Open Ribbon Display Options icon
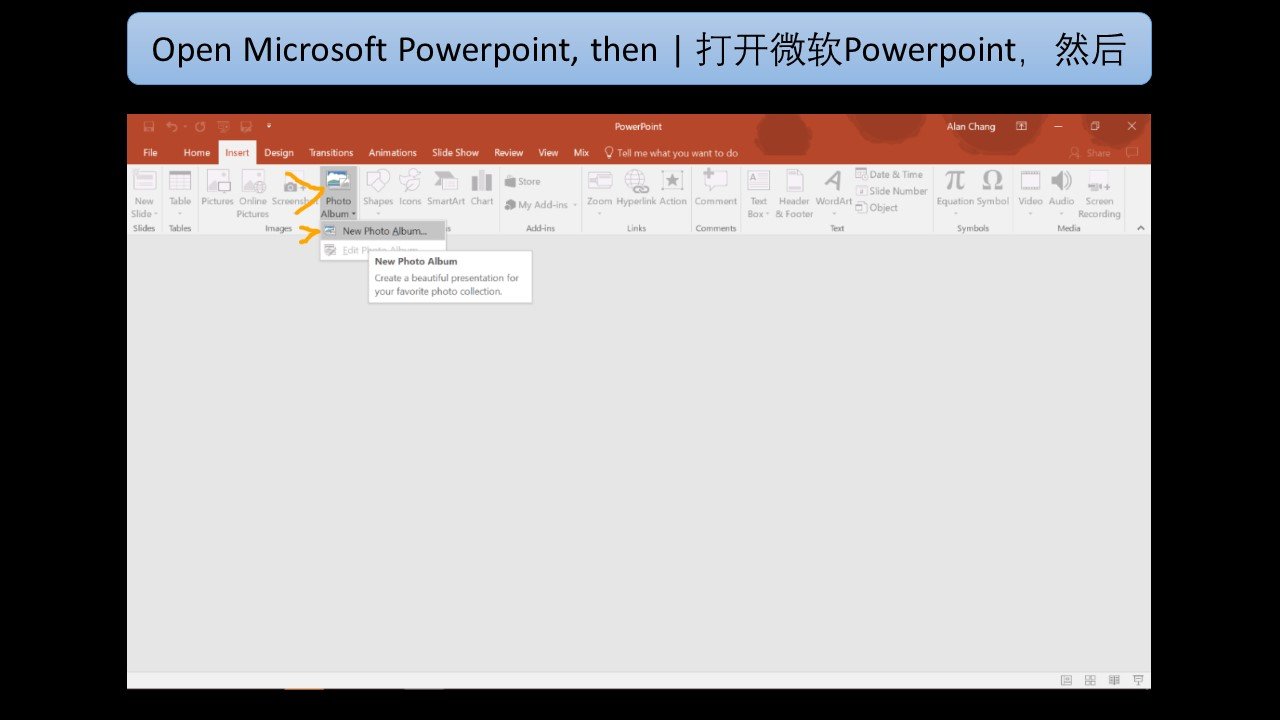The height and width of the screenshot is (720, 1280). pyautogui.click(x=1021, y=127)
